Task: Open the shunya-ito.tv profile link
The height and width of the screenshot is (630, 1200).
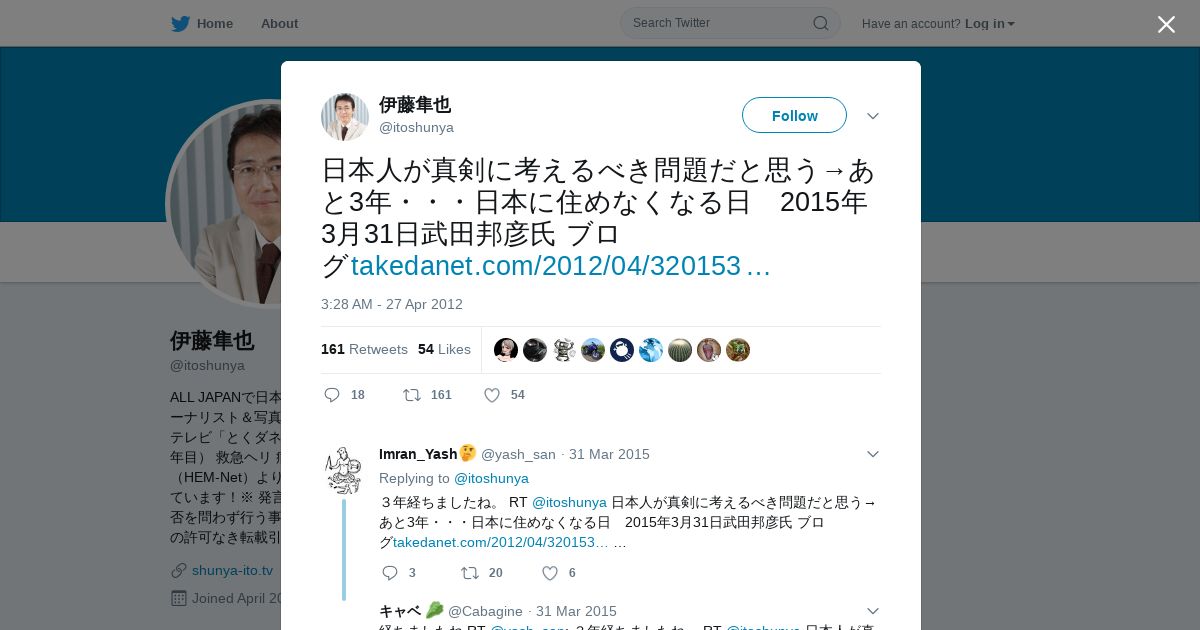Action: (232, 570)
